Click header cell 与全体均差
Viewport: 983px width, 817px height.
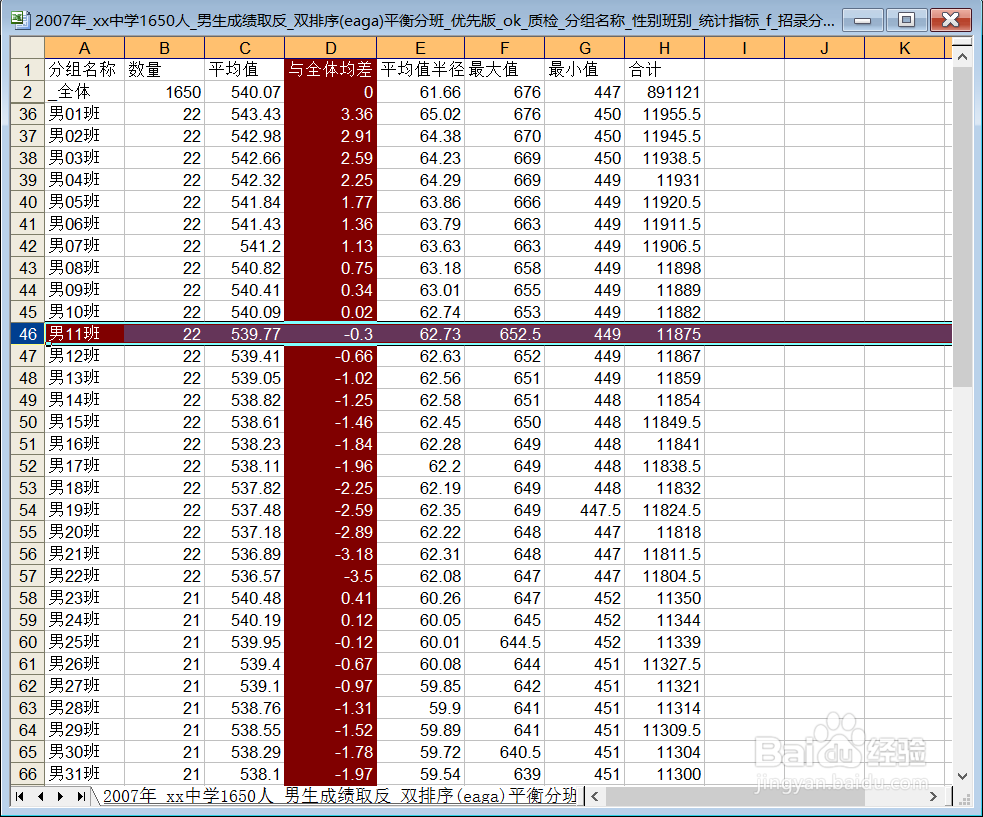pyautogui.click(x=330, y=70)
